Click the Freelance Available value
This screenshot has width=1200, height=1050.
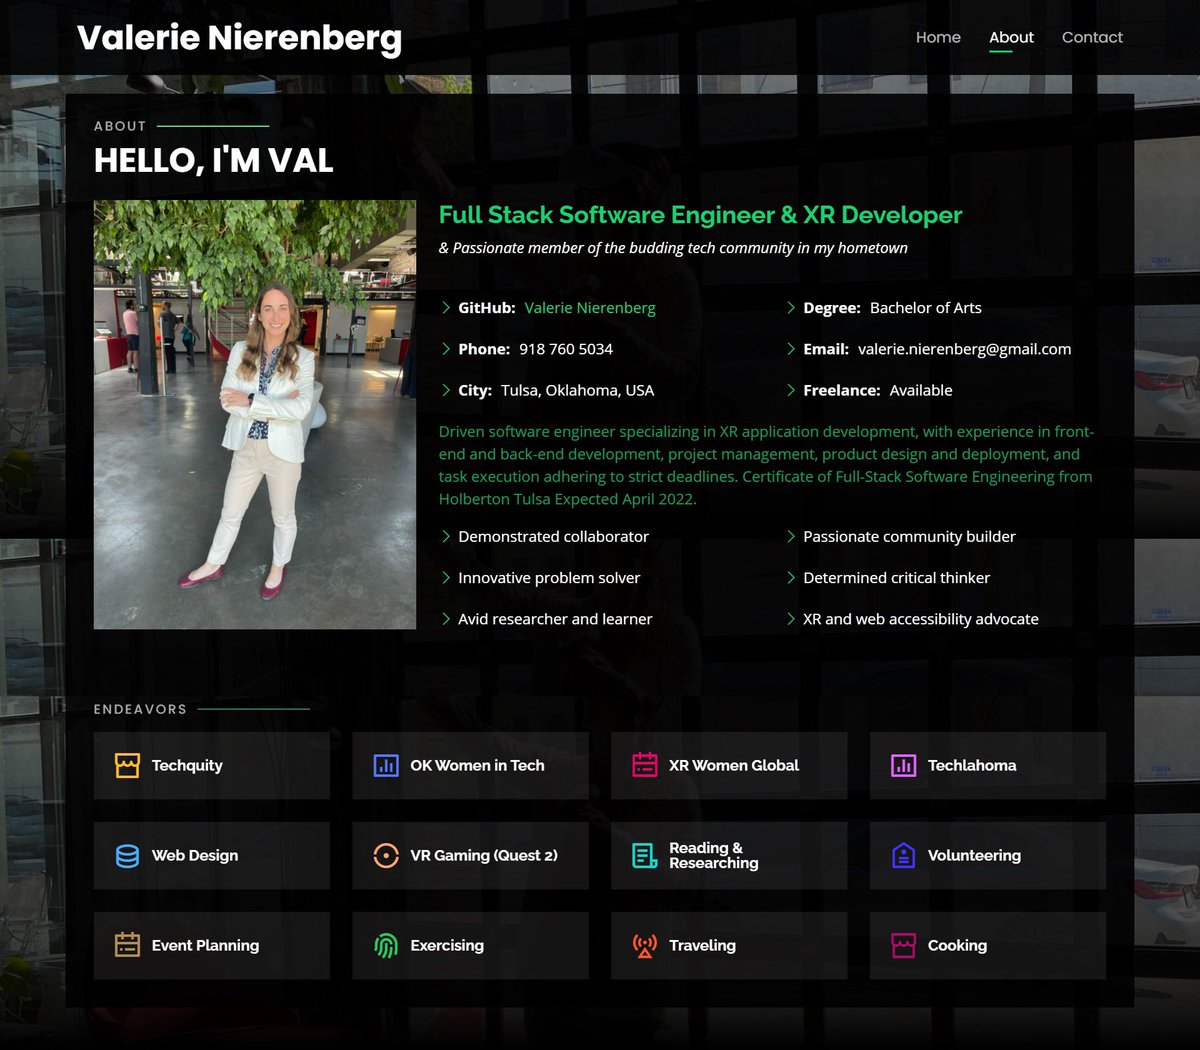pyautogui.click(x=921, y=390)
